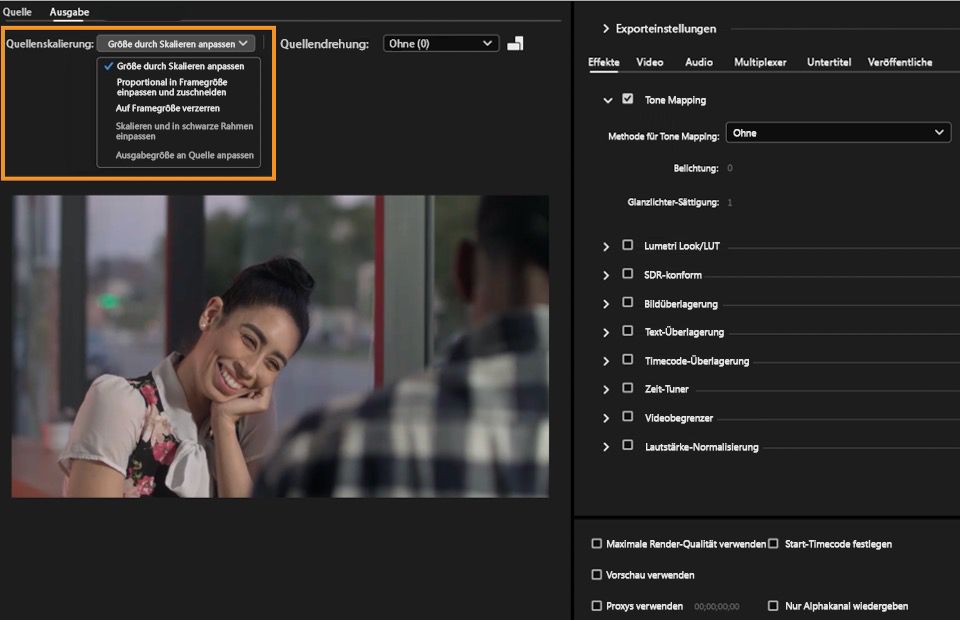Select Größe durch Skalieren anpassen menu option
960x620 pixels.
point(180,66)
